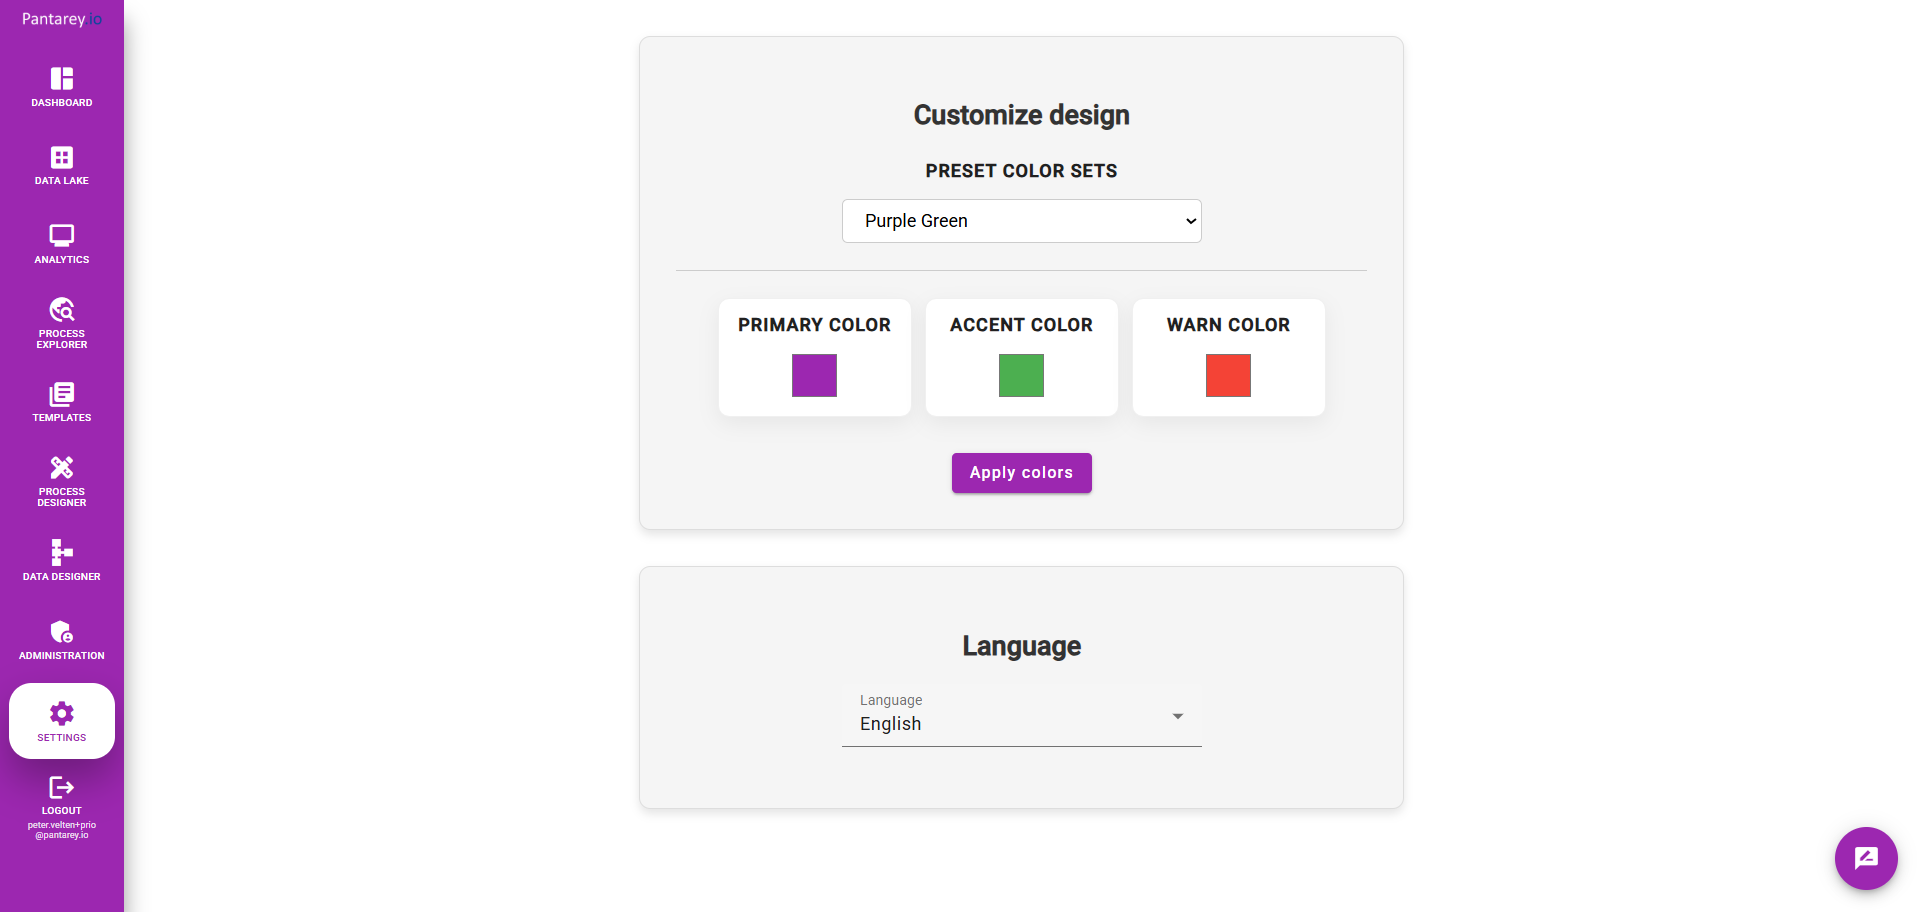Image resolution: width=1920 pixels, height=912 pixels.
Task: Expand the Purple Green preset dropdown
Action: (1021, 221)
